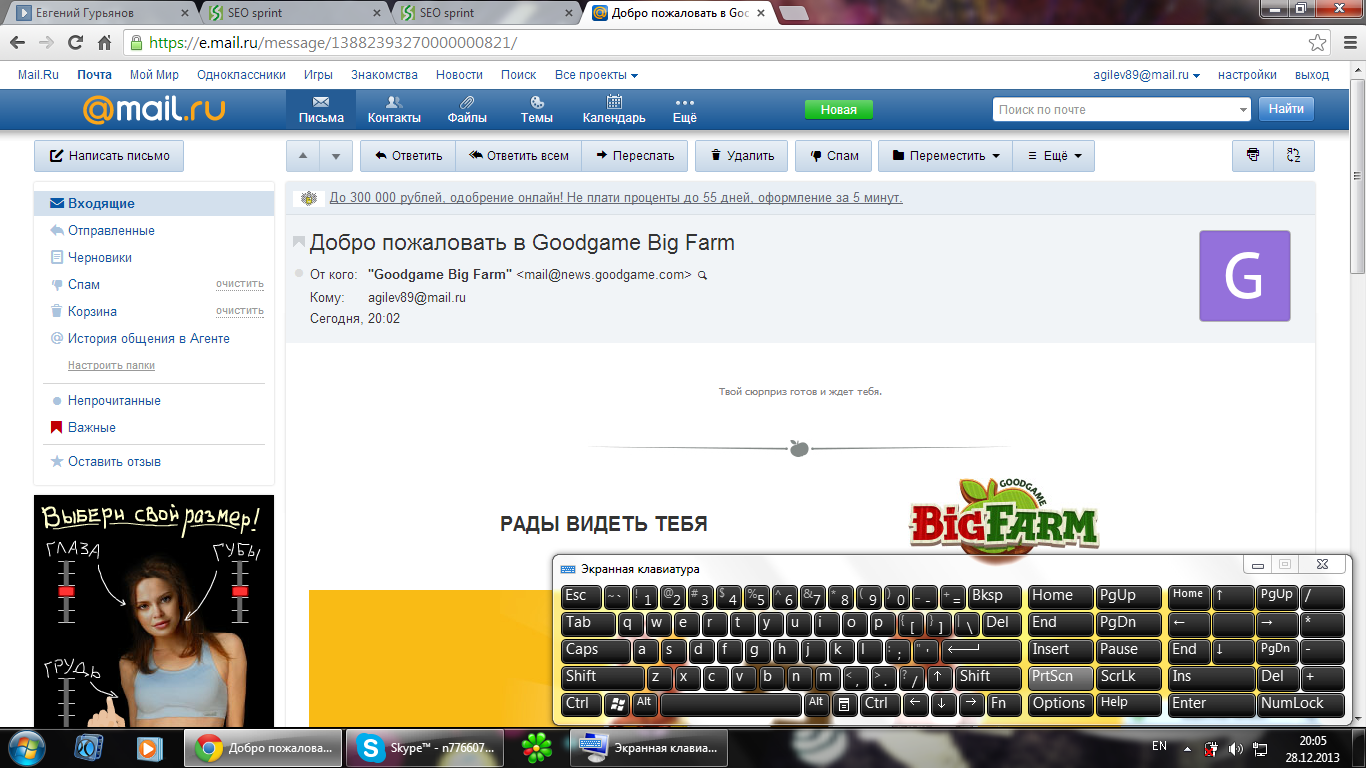
Task: Expand the Переместить dropdown
Action: click(x=945, y=156)
